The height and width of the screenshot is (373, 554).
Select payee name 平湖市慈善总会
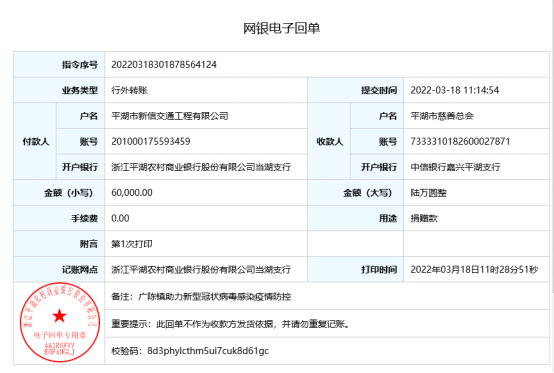pyautogui.click(x=442, y=116)
